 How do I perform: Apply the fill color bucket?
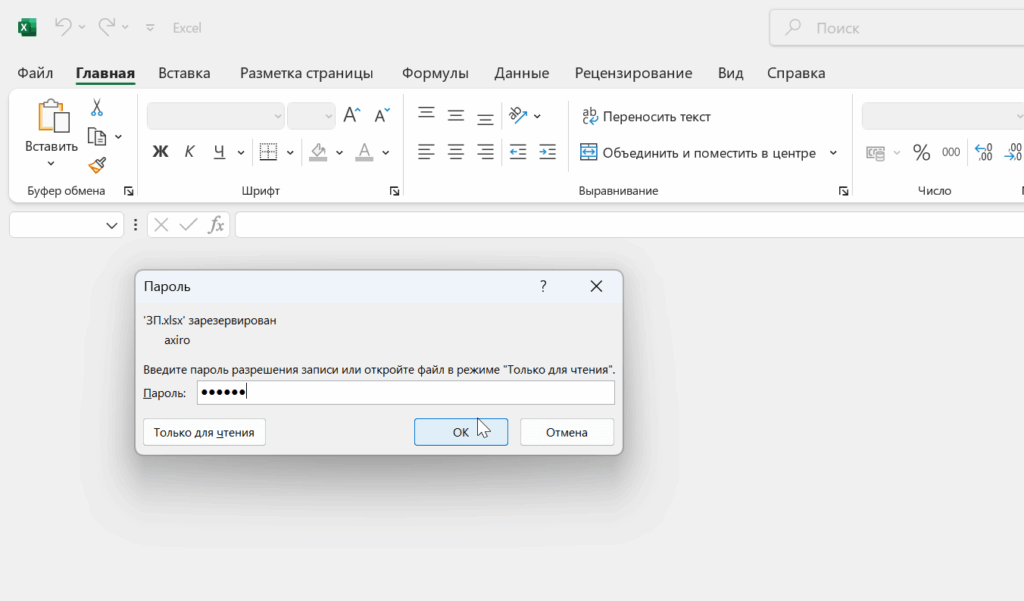[318, 152]
